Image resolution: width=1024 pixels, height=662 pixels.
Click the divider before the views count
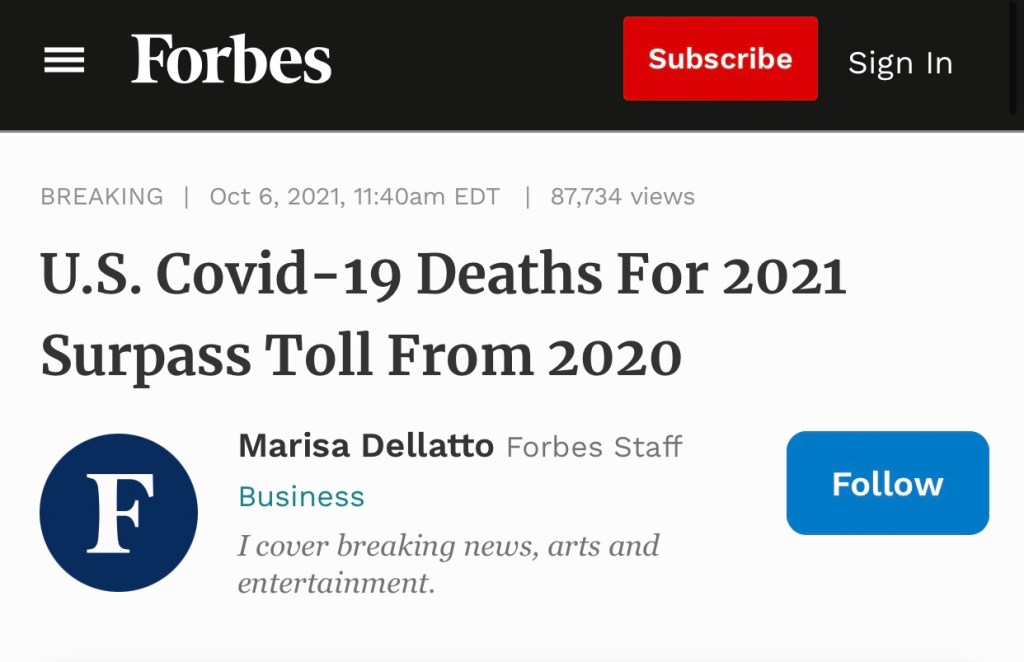[x=527, y=197]
